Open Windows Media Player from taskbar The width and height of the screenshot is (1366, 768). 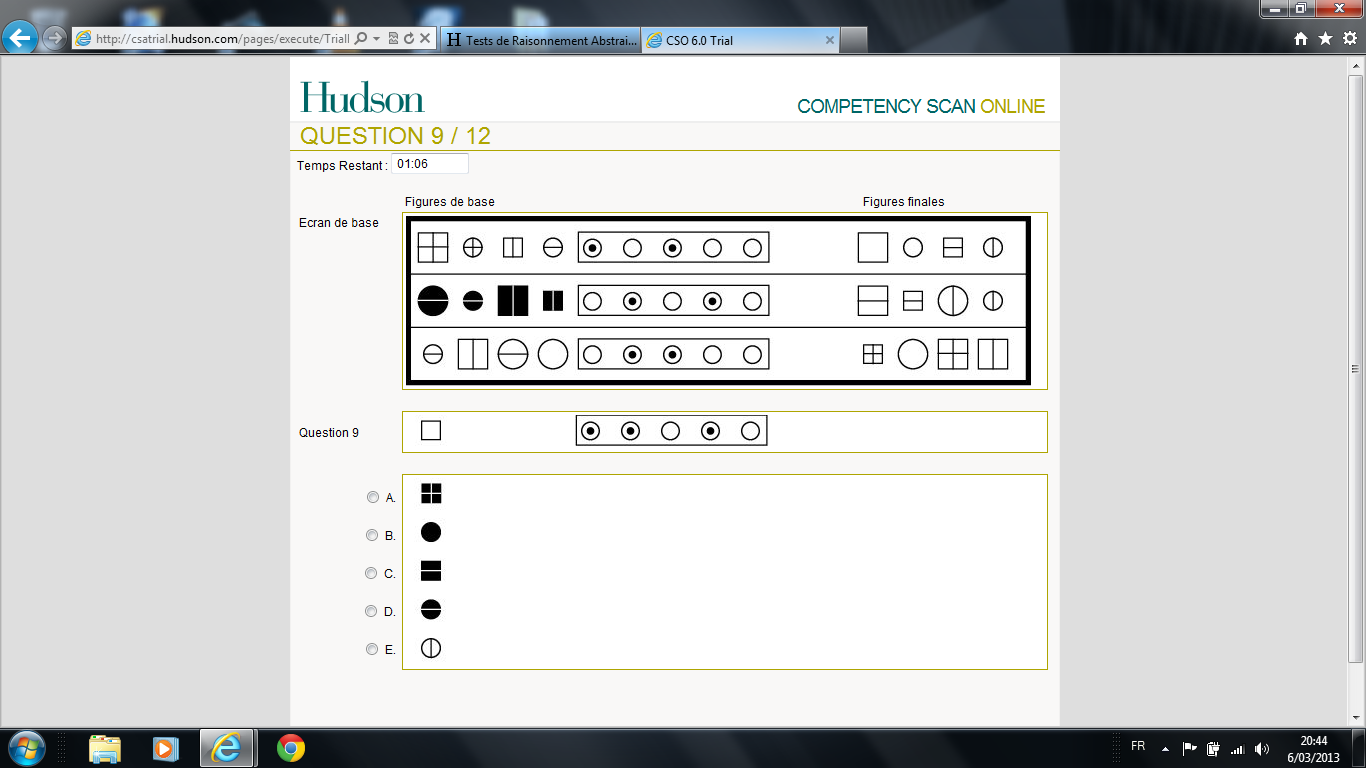click(164, 748)
